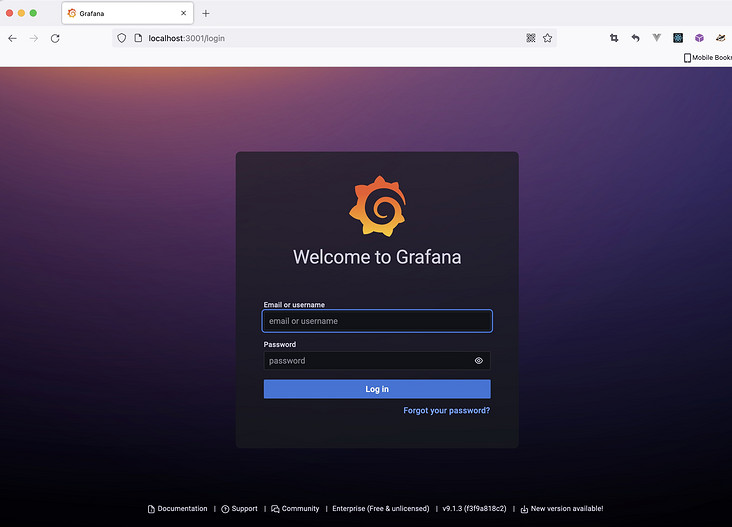Click the download icon beside New version available
This screenshot has width=732, height=527.
(x=524, y=509)
